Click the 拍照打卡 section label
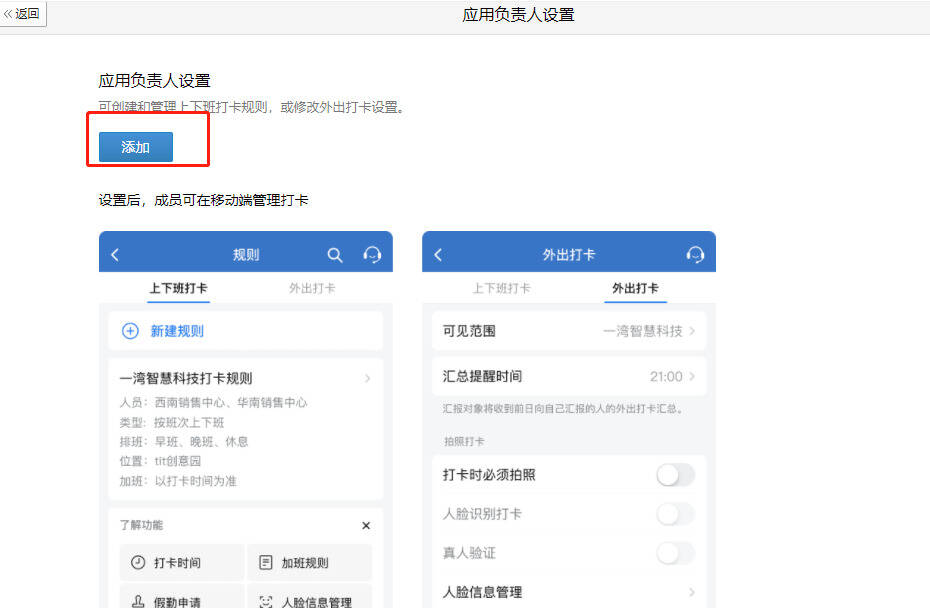The width and height of the screenshot is (930, 608). click(464, 441)
